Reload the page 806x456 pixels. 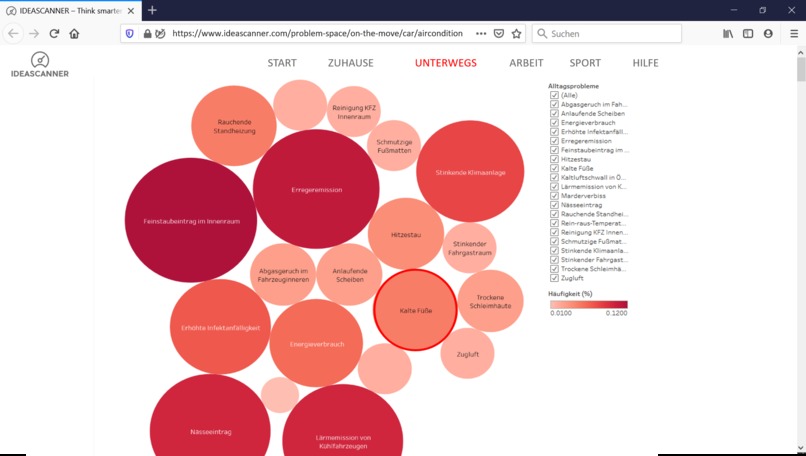click(x=54, y=33)
